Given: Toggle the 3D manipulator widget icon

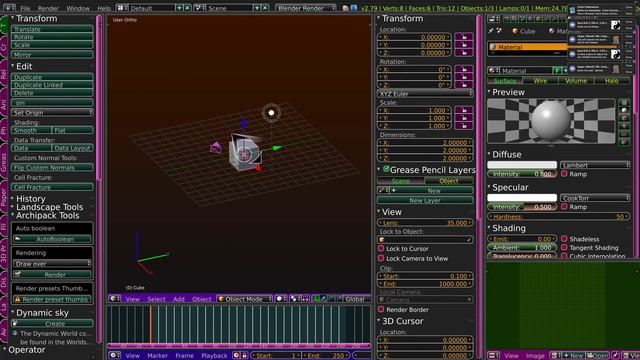Looking at the screenshot, I should [x=316, y=299].
